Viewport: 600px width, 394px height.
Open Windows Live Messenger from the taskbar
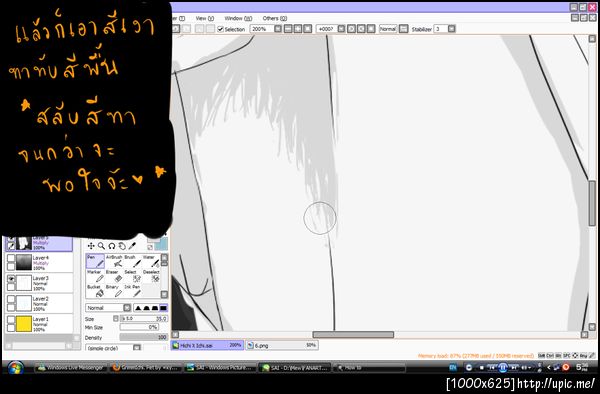pos(70,368)
